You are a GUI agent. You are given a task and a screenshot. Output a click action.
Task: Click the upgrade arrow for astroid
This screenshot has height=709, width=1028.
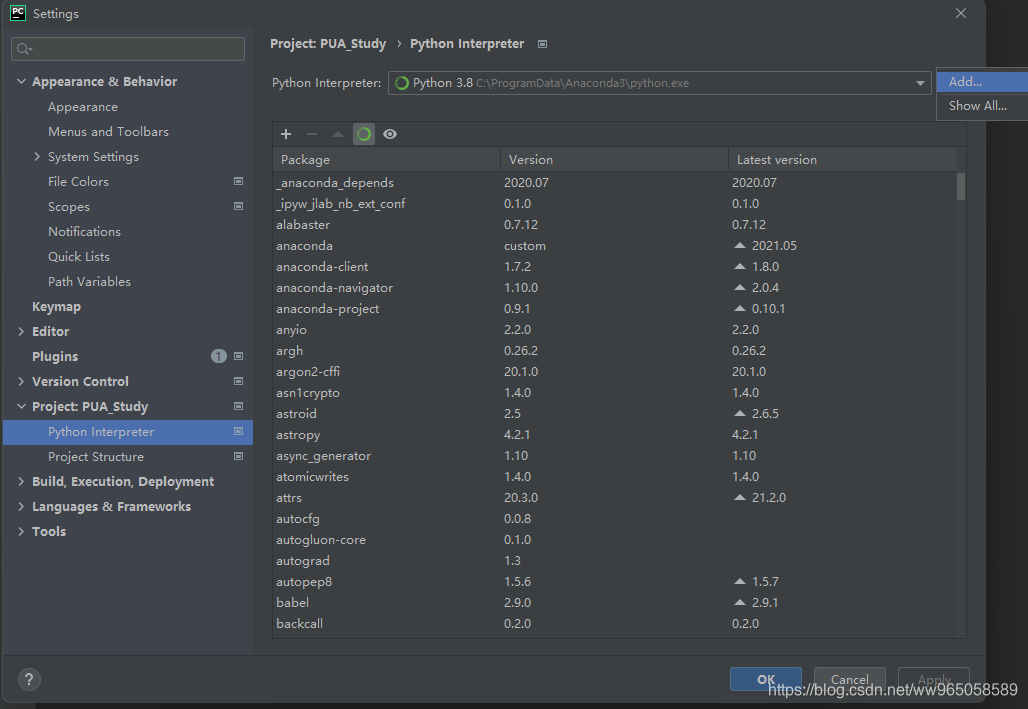(x=740, y=413)
